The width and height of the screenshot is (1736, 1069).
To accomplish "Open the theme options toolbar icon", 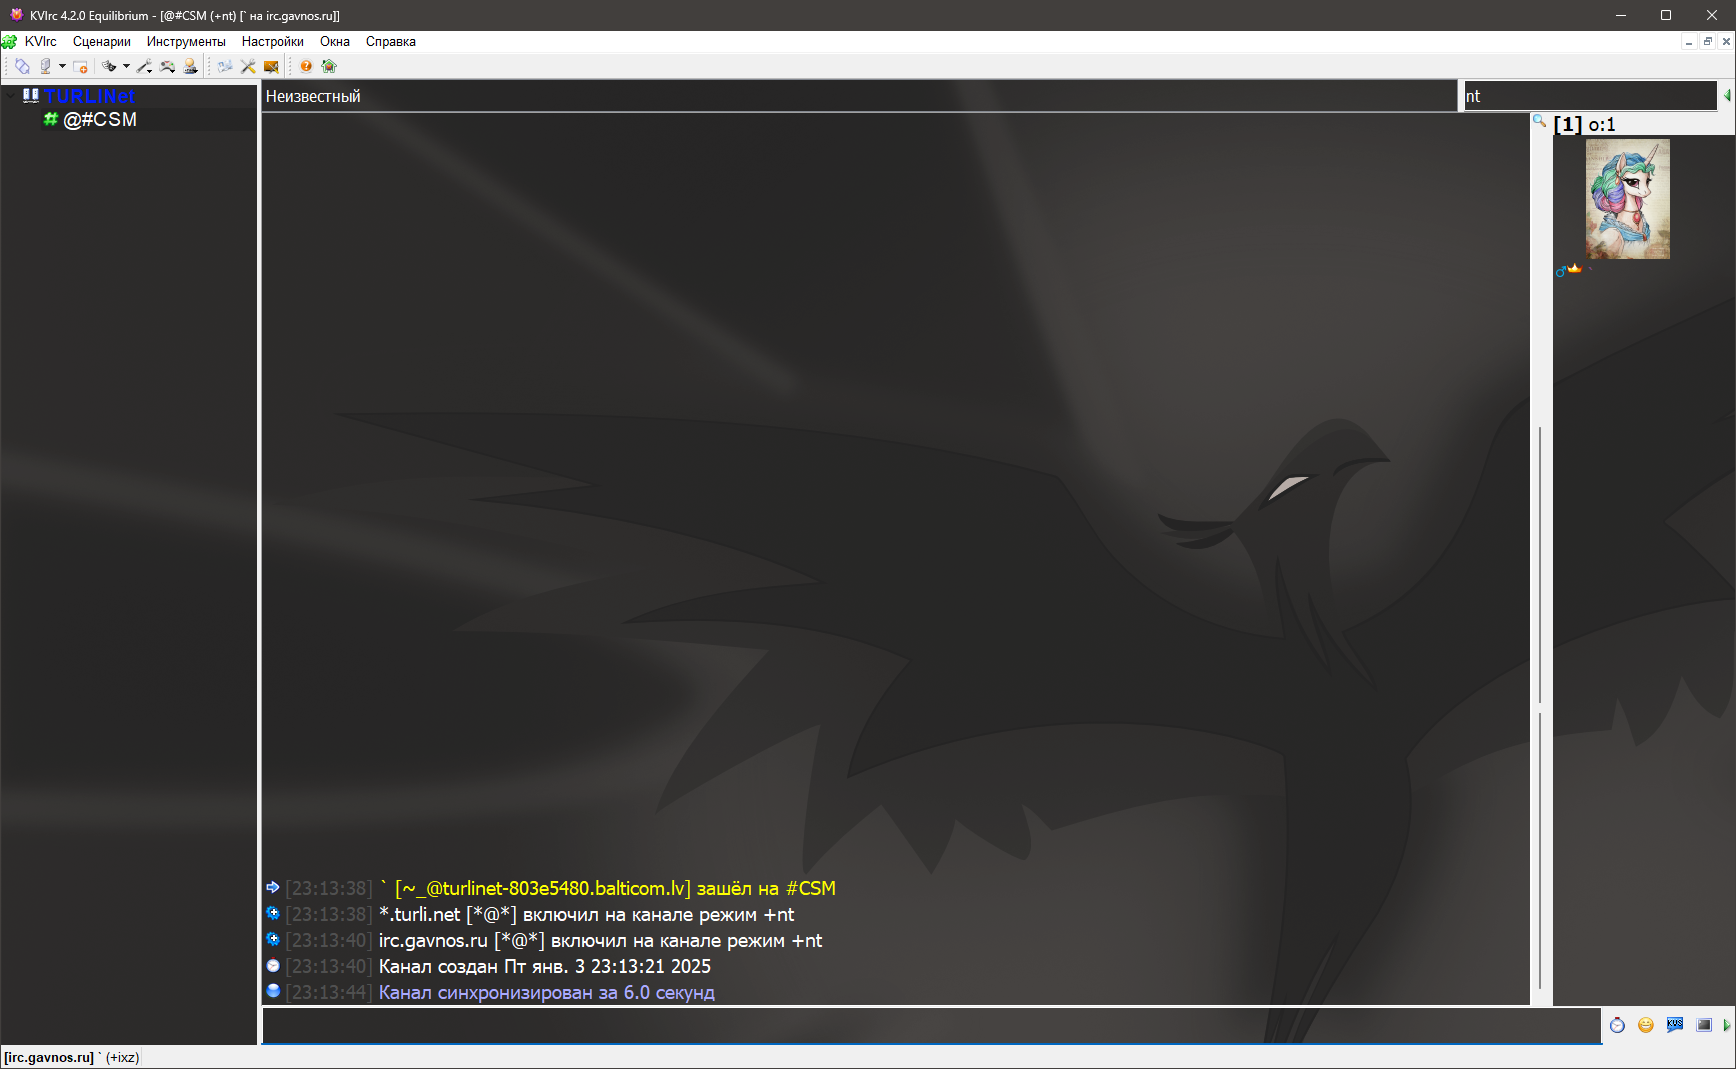I will 271,67.
